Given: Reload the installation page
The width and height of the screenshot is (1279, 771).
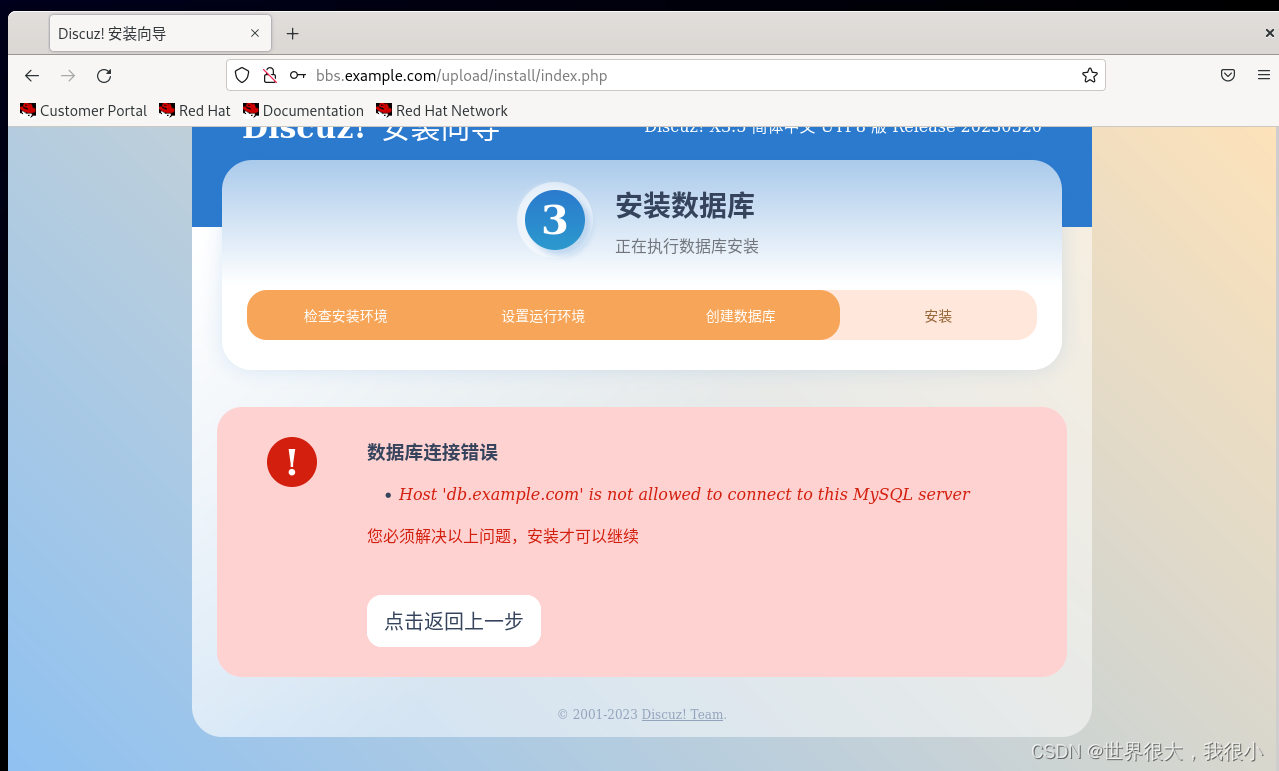Looking at the screenshot, I should pos(103,75).
